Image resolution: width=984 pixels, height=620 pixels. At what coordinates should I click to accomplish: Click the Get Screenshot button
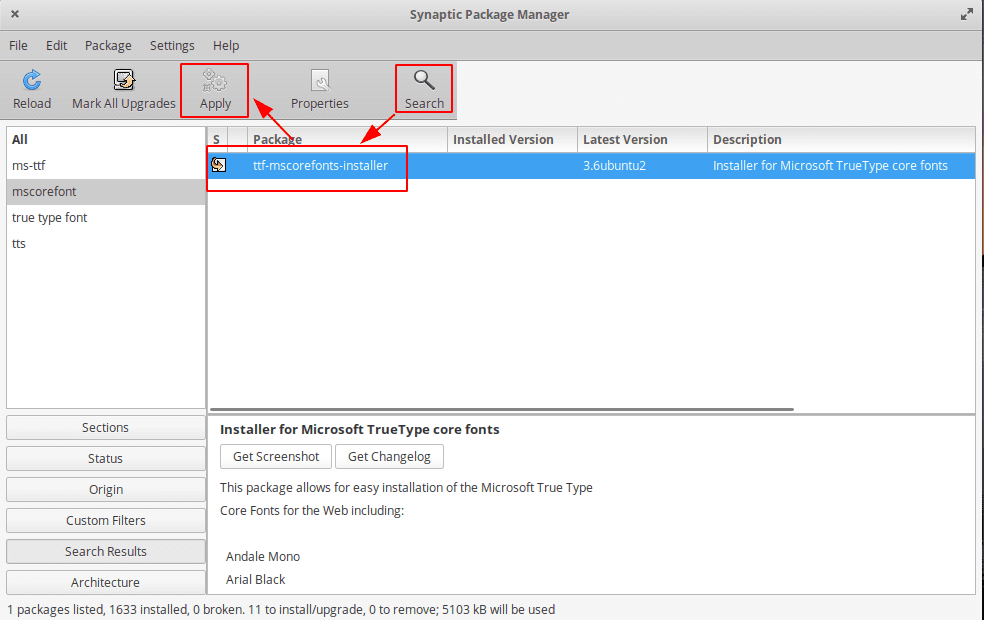(x=275, y=456)
